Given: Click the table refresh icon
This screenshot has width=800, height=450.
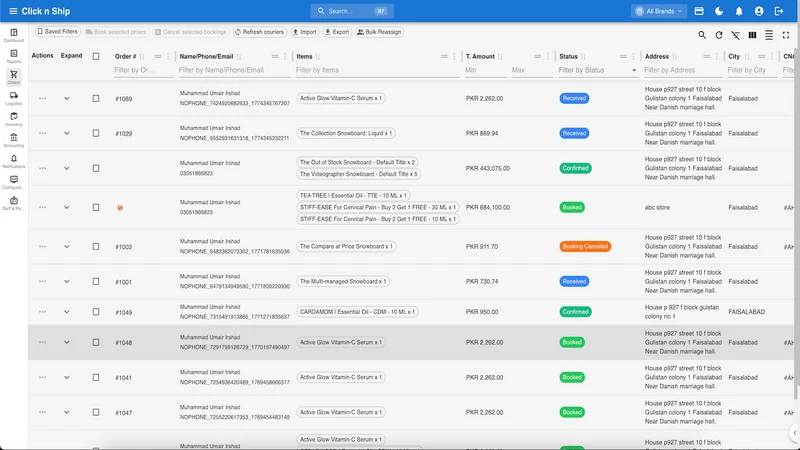Looking at the screenshot, I should click(718, 35).
